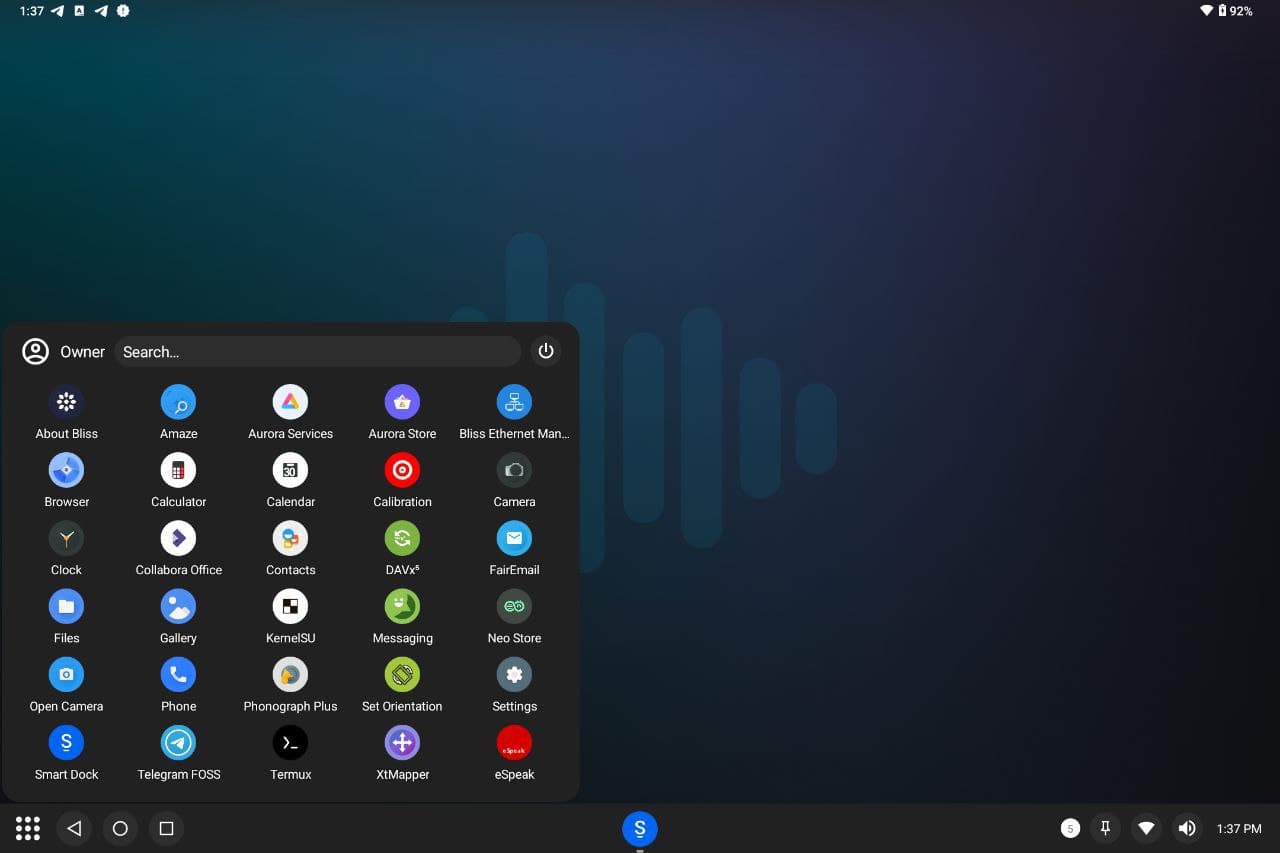Screen dimensions: 1280x853
Task: Launch Telegram FOSS
Action: coord(178,742)
